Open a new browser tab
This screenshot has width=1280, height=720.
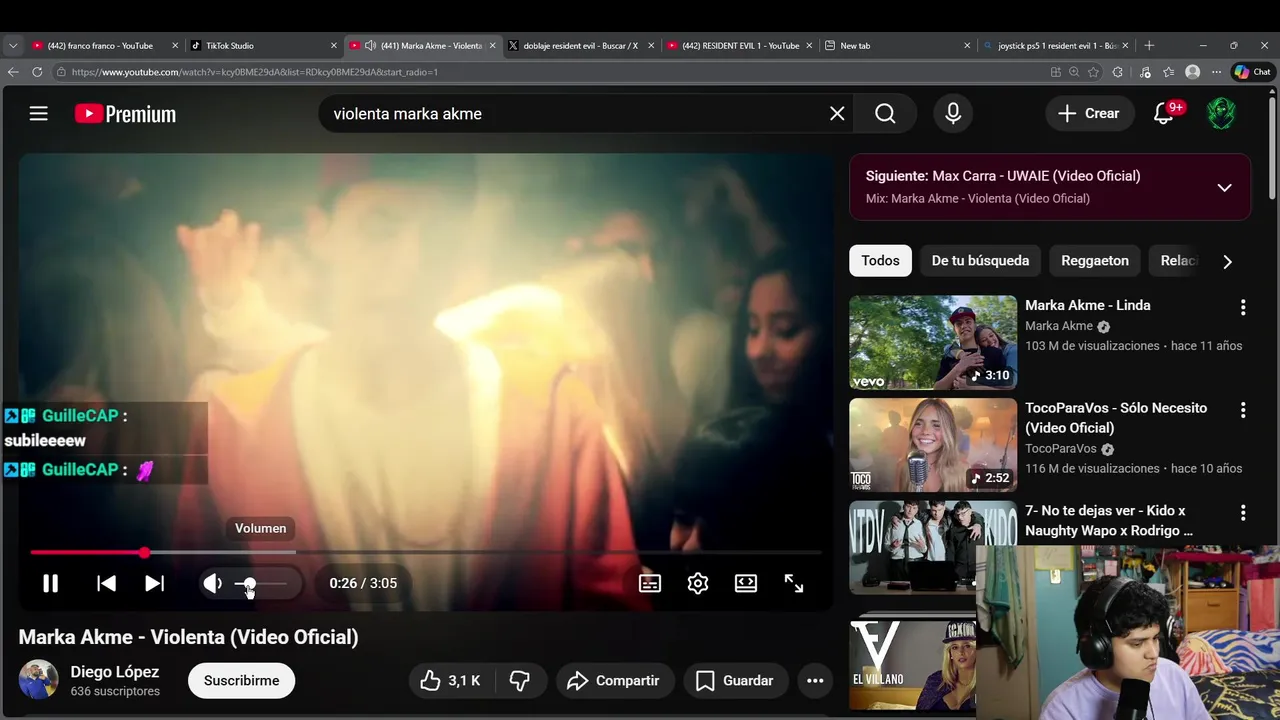(1149, 45)
